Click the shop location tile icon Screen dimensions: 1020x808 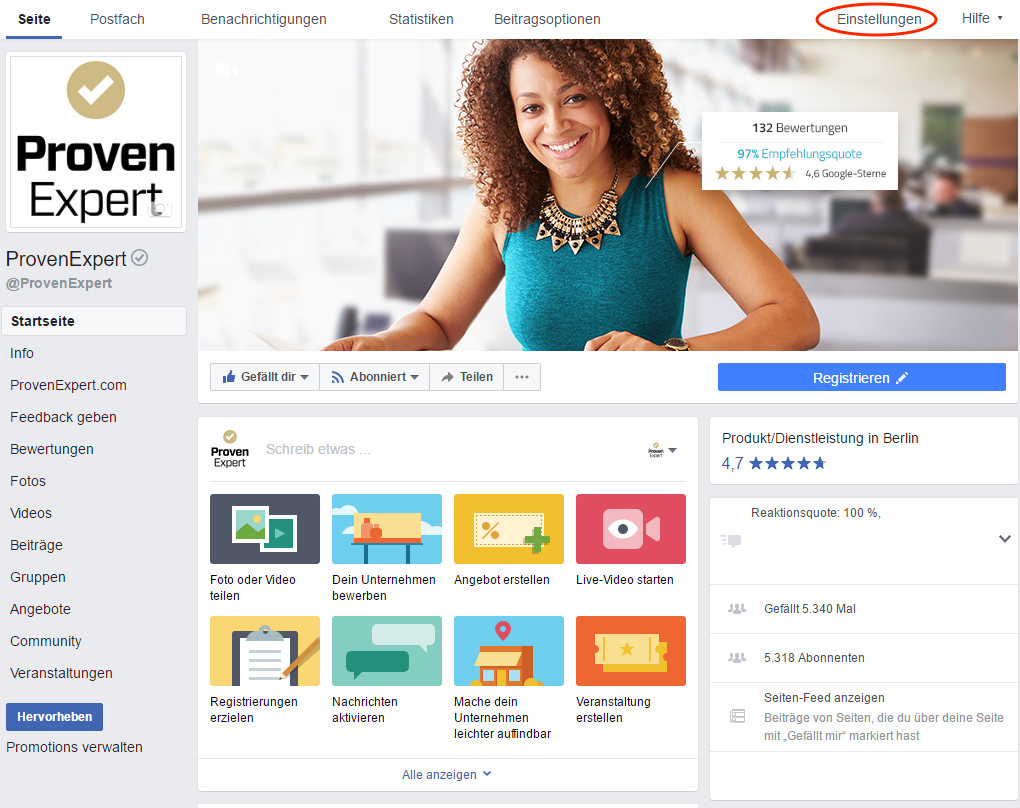tap(509, 651)
